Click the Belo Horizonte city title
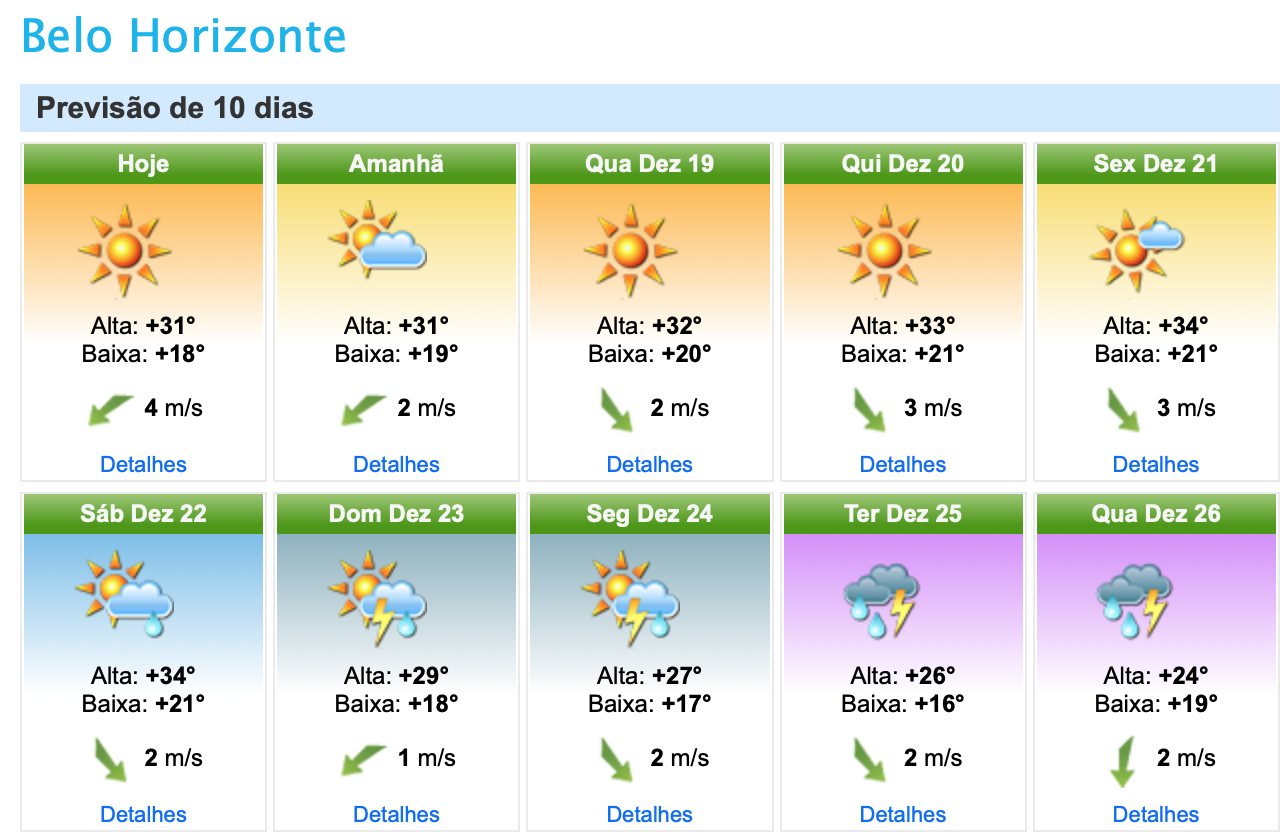1286x836 pixels. point(184,37)
